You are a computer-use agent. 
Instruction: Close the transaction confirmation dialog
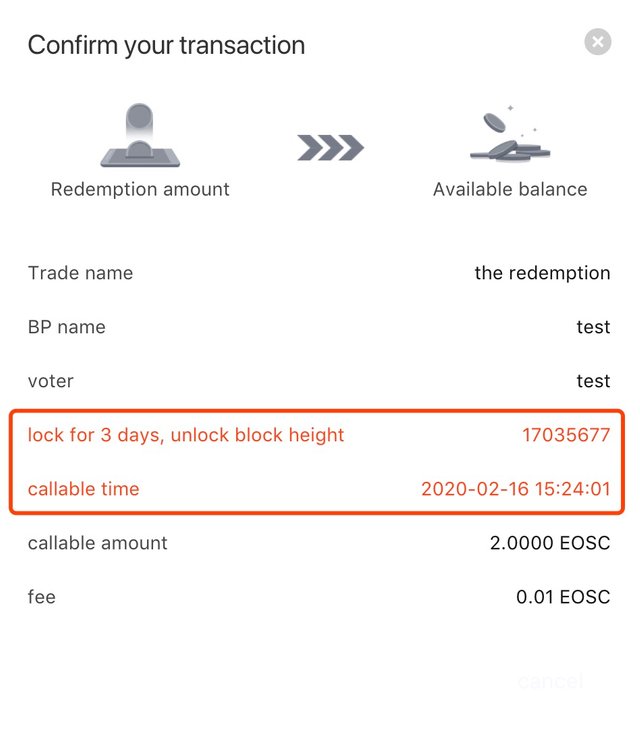[597, 42]
